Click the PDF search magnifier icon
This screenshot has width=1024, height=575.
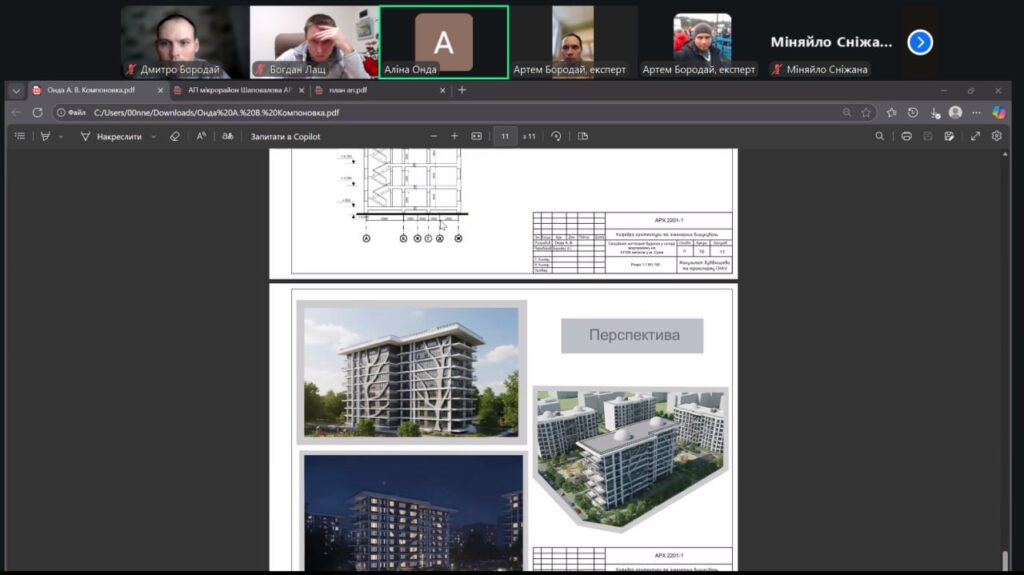click(x=880, y=136)
